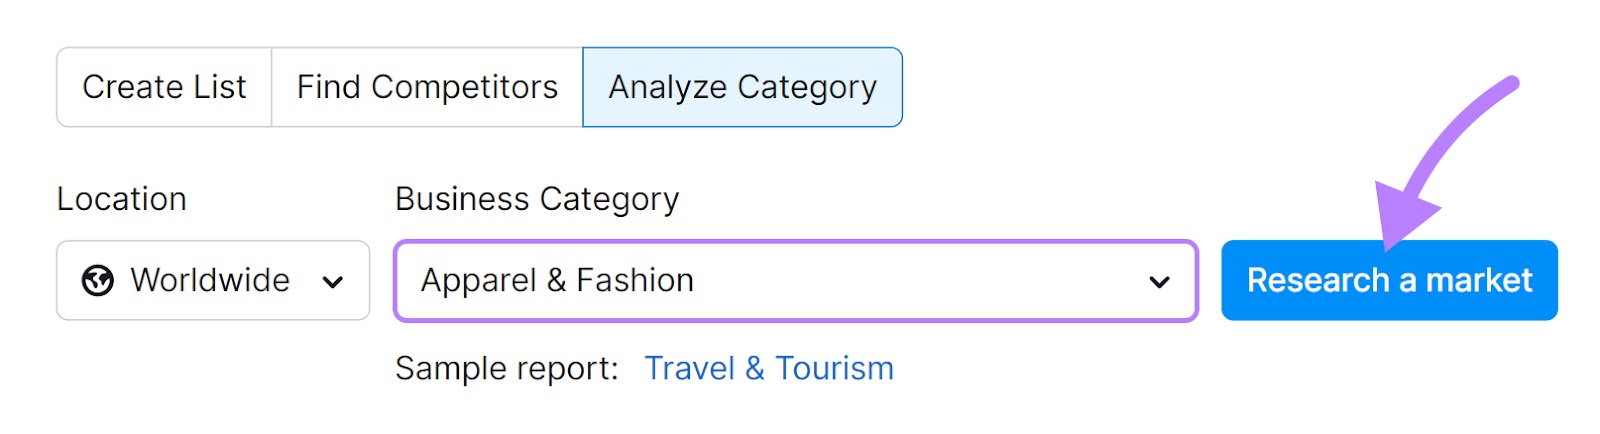This screenshot has width=1600, height=434.
Task: Click the globe icon beside Worldwide
Action: point(98,281)
